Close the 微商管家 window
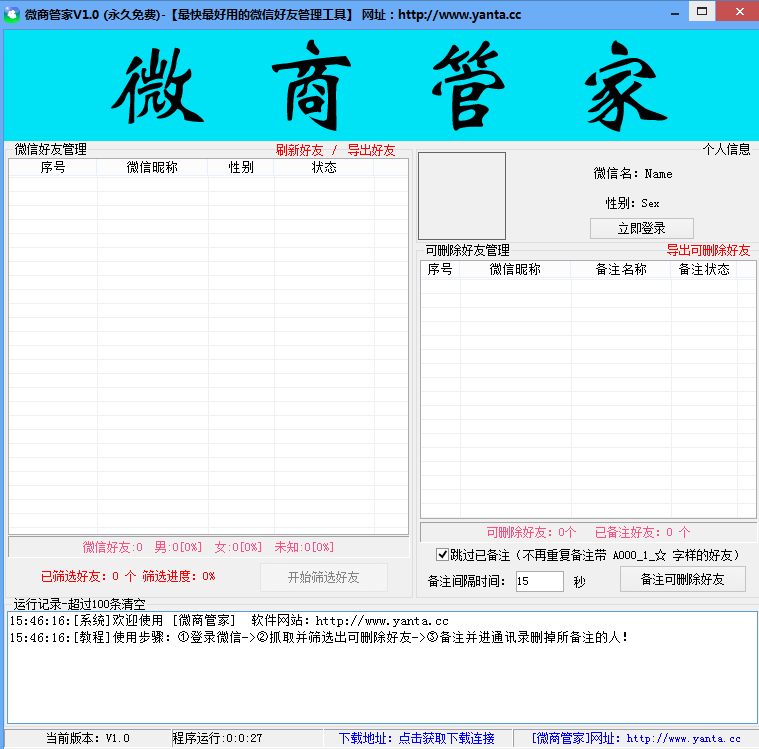This screenshot has height=749, width=759. coord(740,12)
